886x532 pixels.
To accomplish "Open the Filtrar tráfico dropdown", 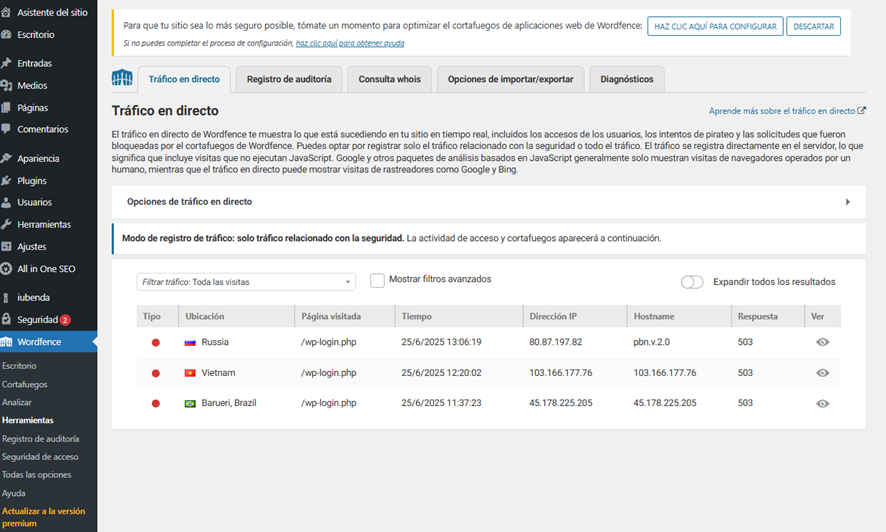I will 246,282.
